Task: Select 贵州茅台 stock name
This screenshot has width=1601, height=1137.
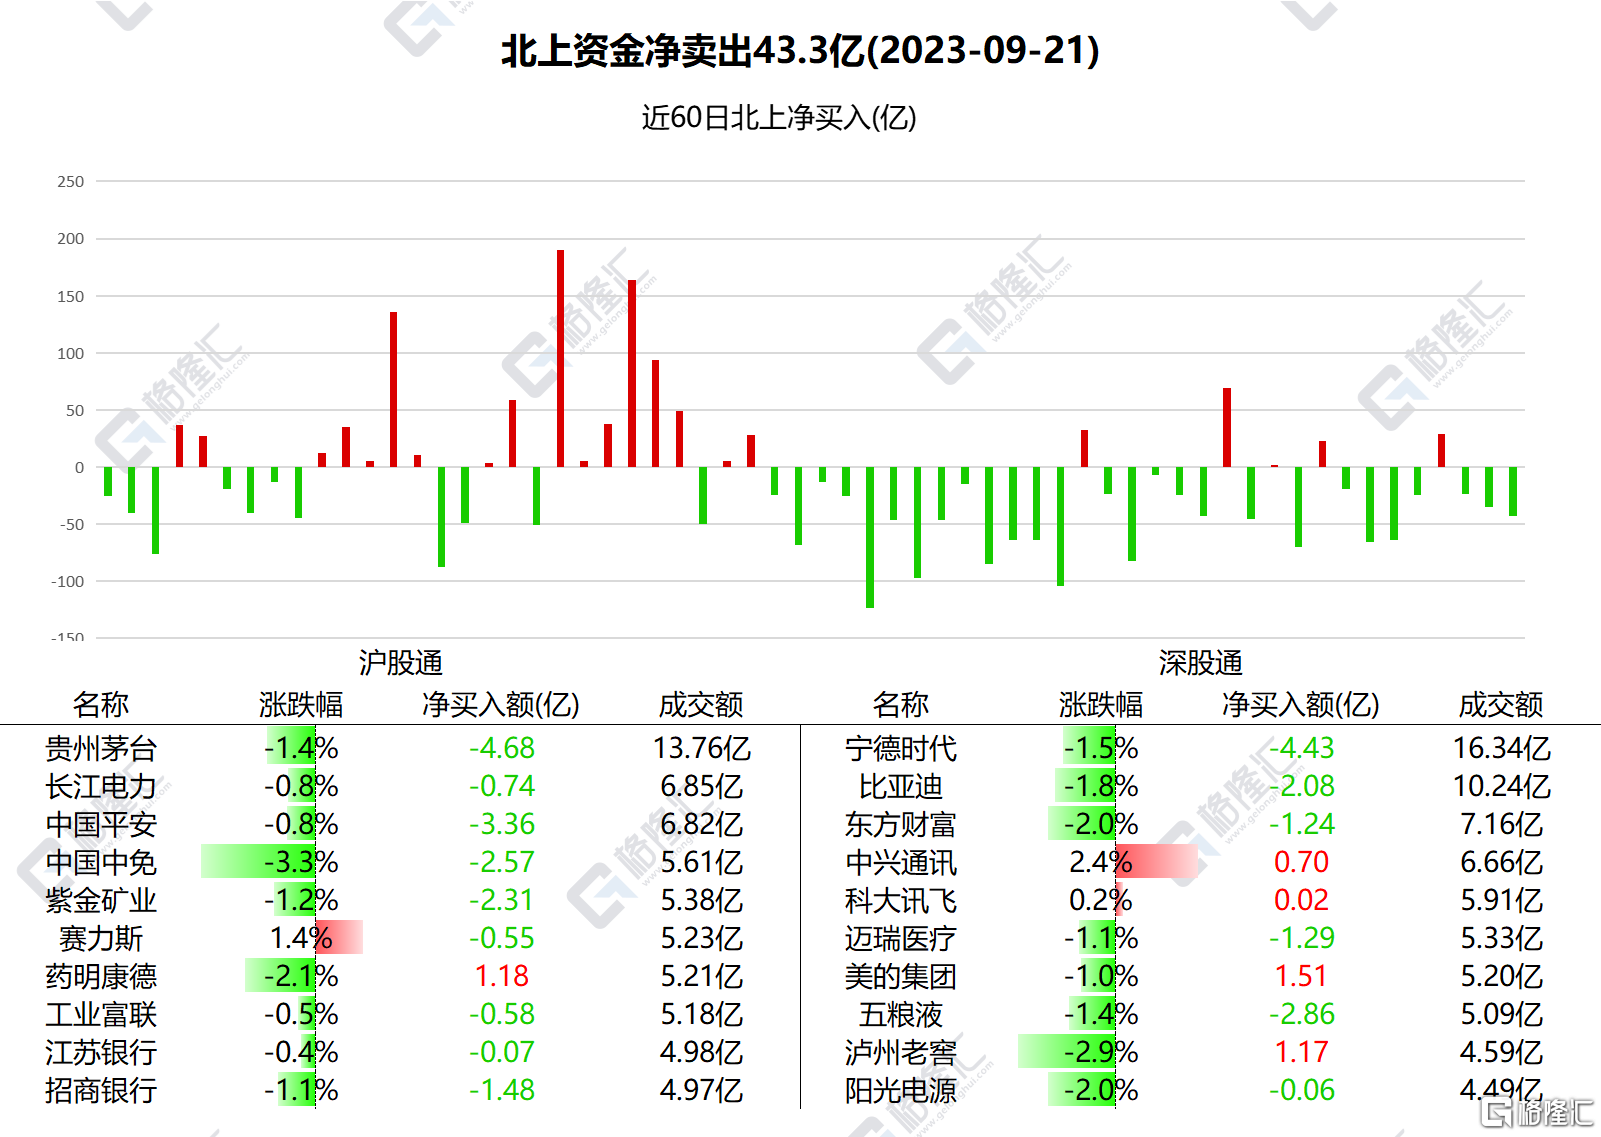Action: point(101,748)
